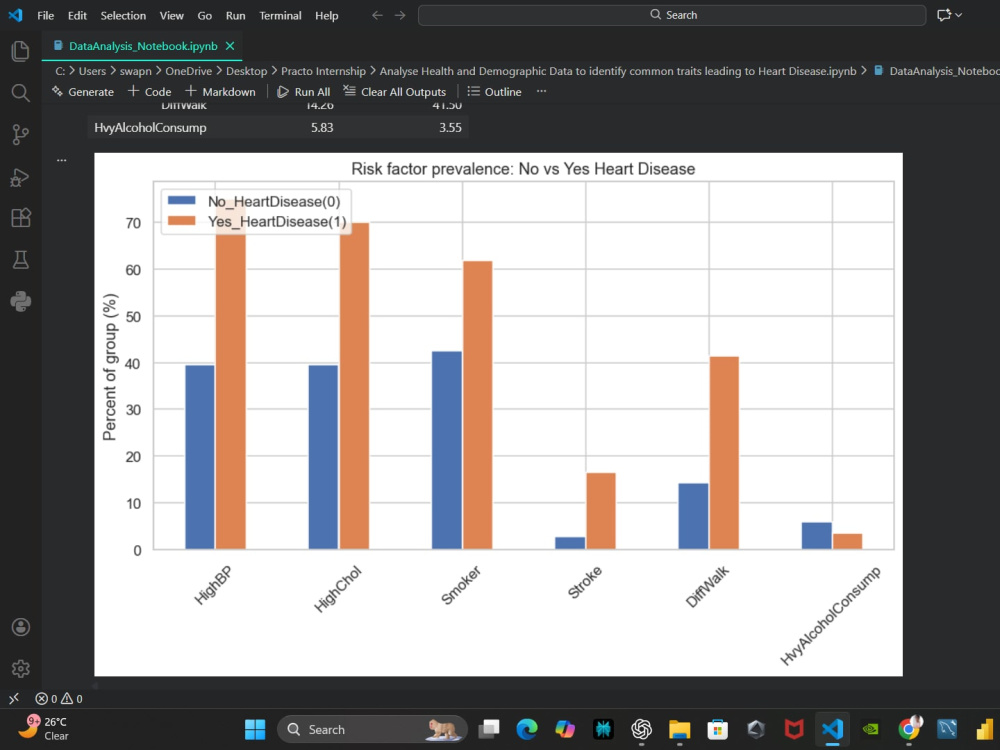Image resolution: width=1000 pixels, height=750 pixels.
Task: Open the weather widget showing 26°C
Action: (x=45, y=728)
